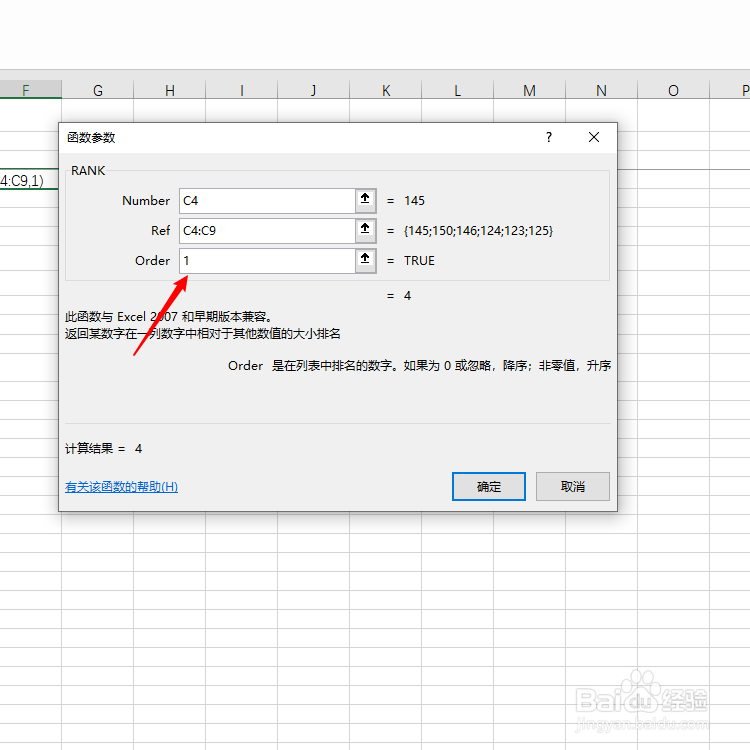Click the TRUE value next to Order

419,261
